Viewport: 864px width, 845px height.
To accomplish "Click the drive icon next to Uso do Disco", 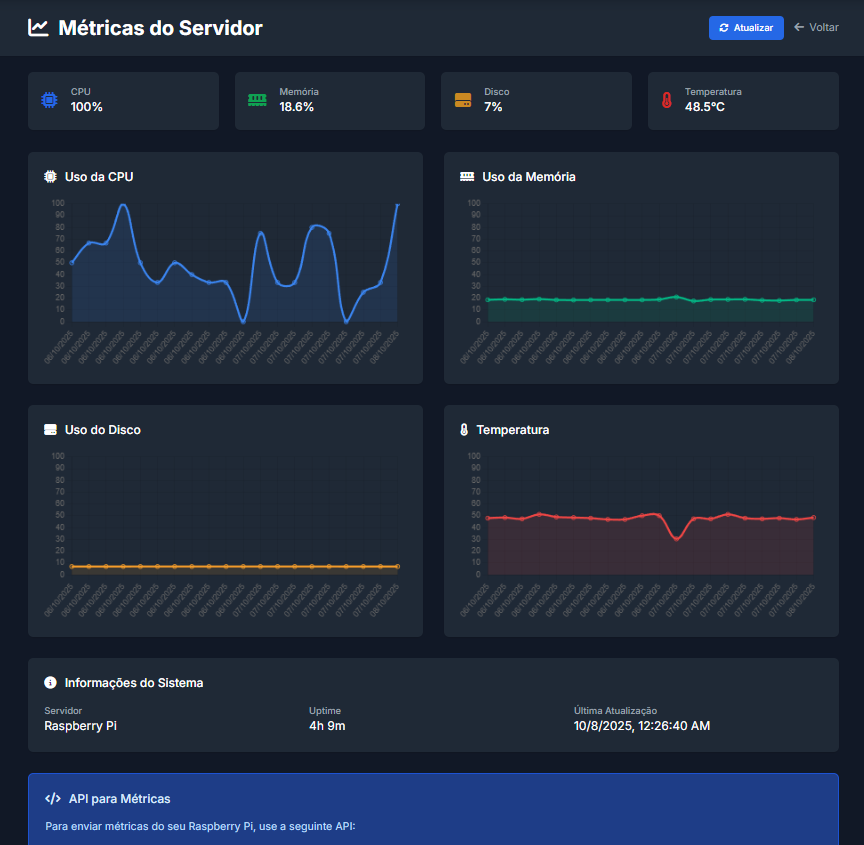I will [x=51, y=430].
